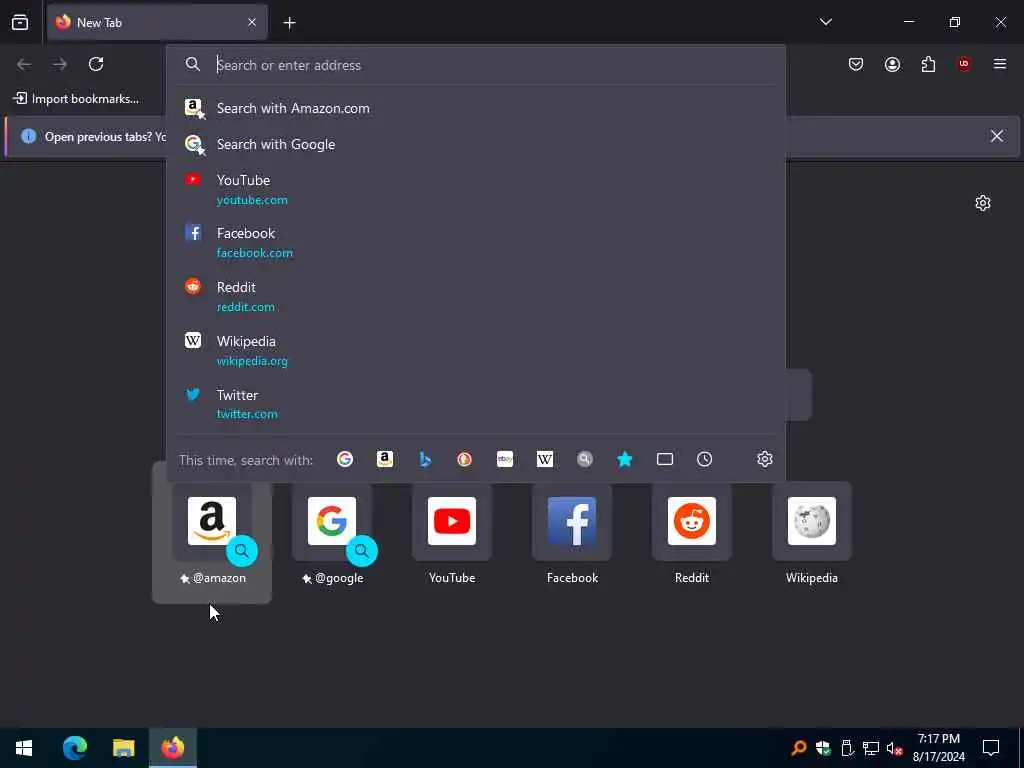Open the @google shortcut tile
Viewport: 1024px width, 768px height.
332,533
